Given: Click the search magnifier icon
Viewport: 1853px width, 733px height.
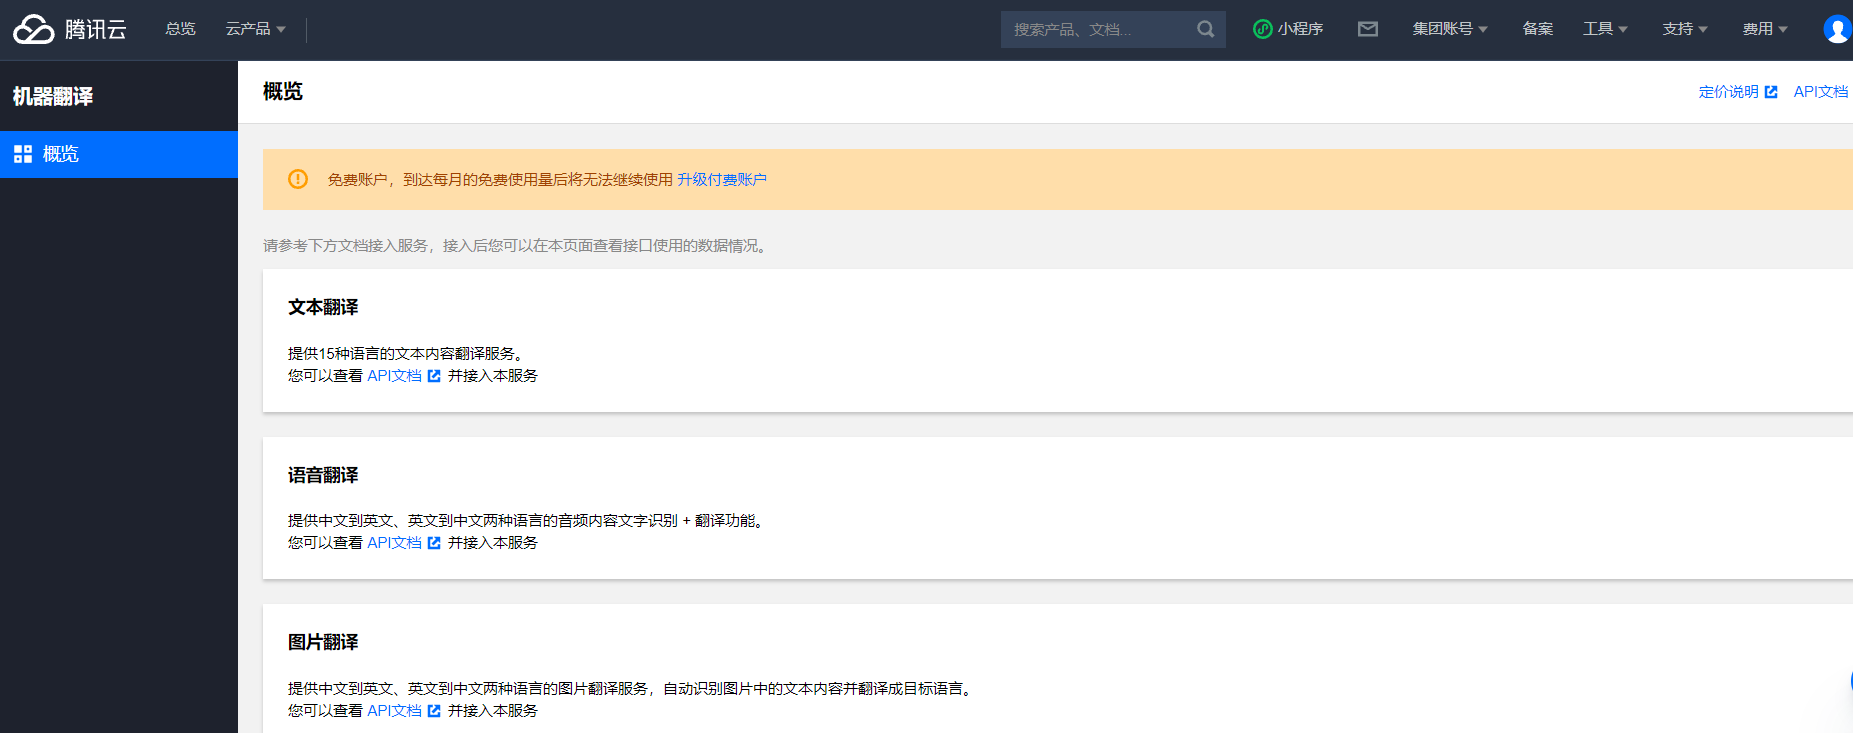Looking at the screenshot, I should click(x=1205, y=29).
